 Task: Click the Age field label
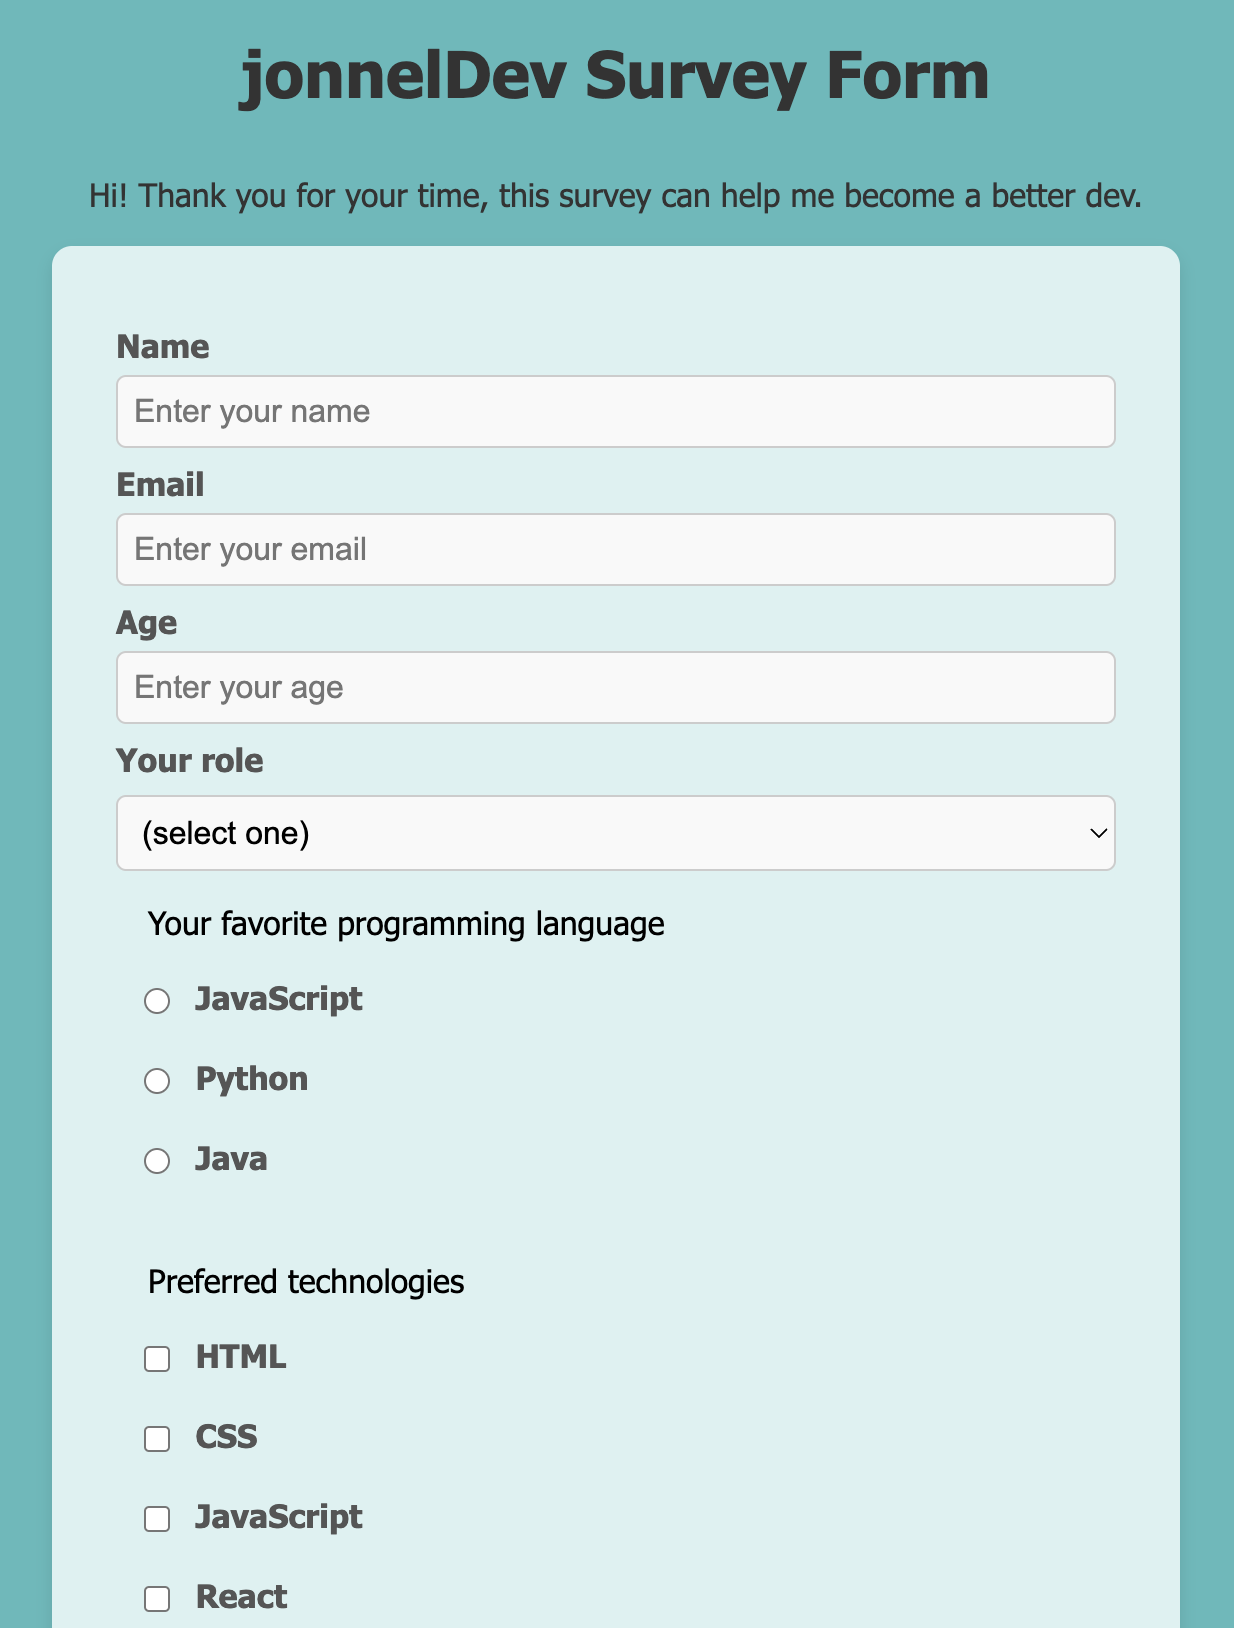tap(147, 623)
